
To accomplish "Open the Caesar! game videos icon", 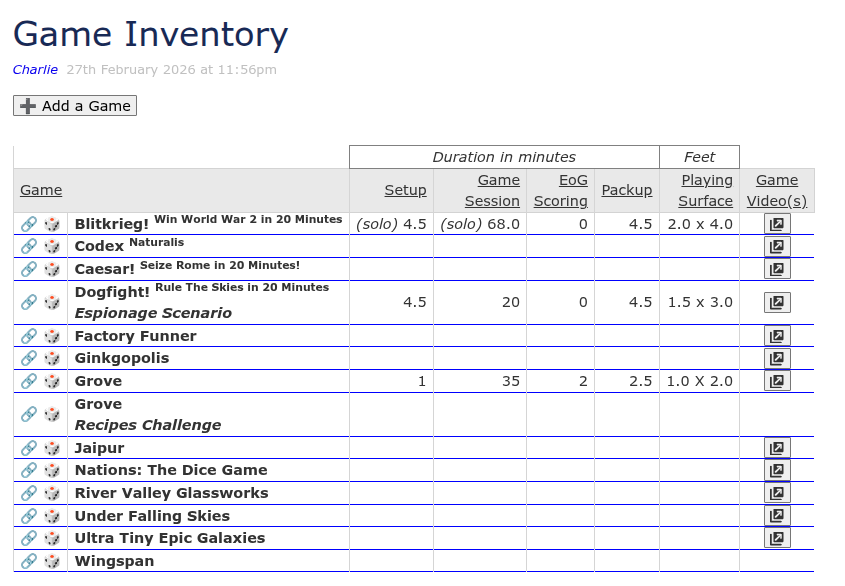I will (x=777, y=268).
